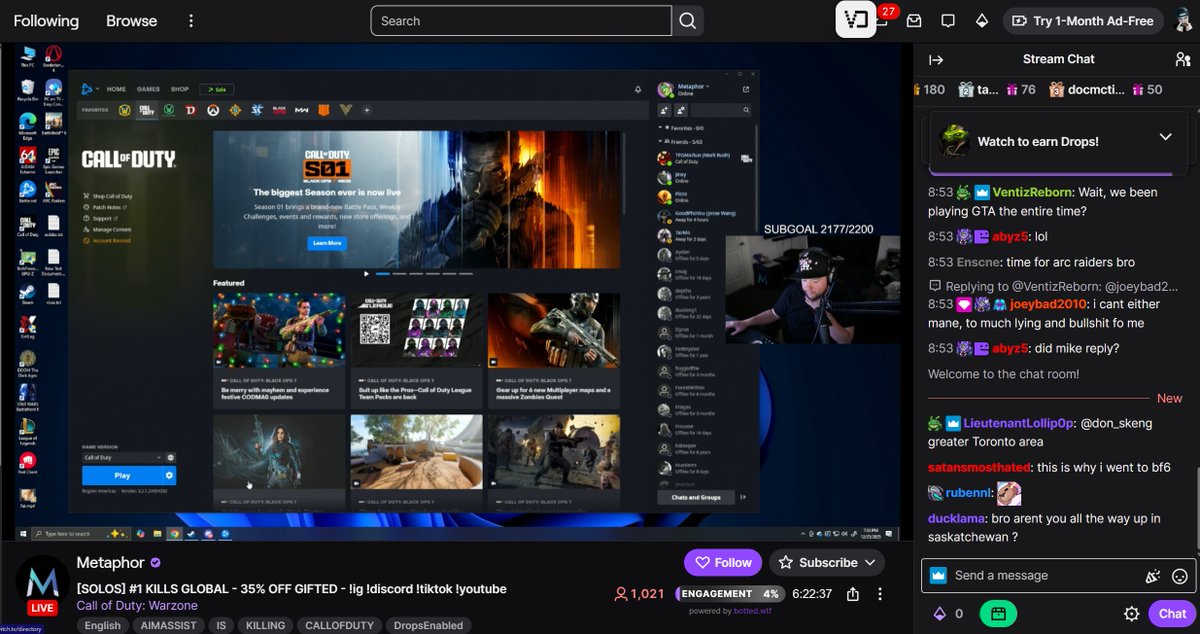Click VentizReborn's username in chat
Image resolution: width=1200 pixels, height=634 pixels.
pos(1033,191)
